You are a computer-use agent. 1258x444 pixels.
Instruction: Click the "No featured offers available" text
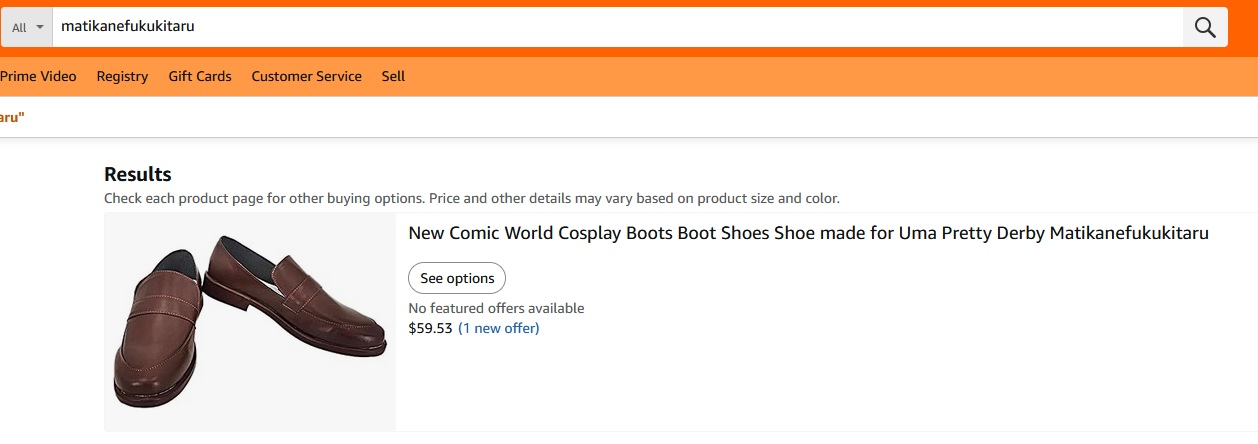496,308
